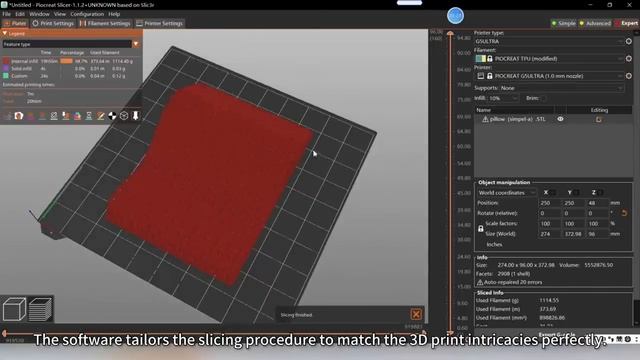Open the Window menu
This screenshot has width=640, height=360.
click(39, 14)
